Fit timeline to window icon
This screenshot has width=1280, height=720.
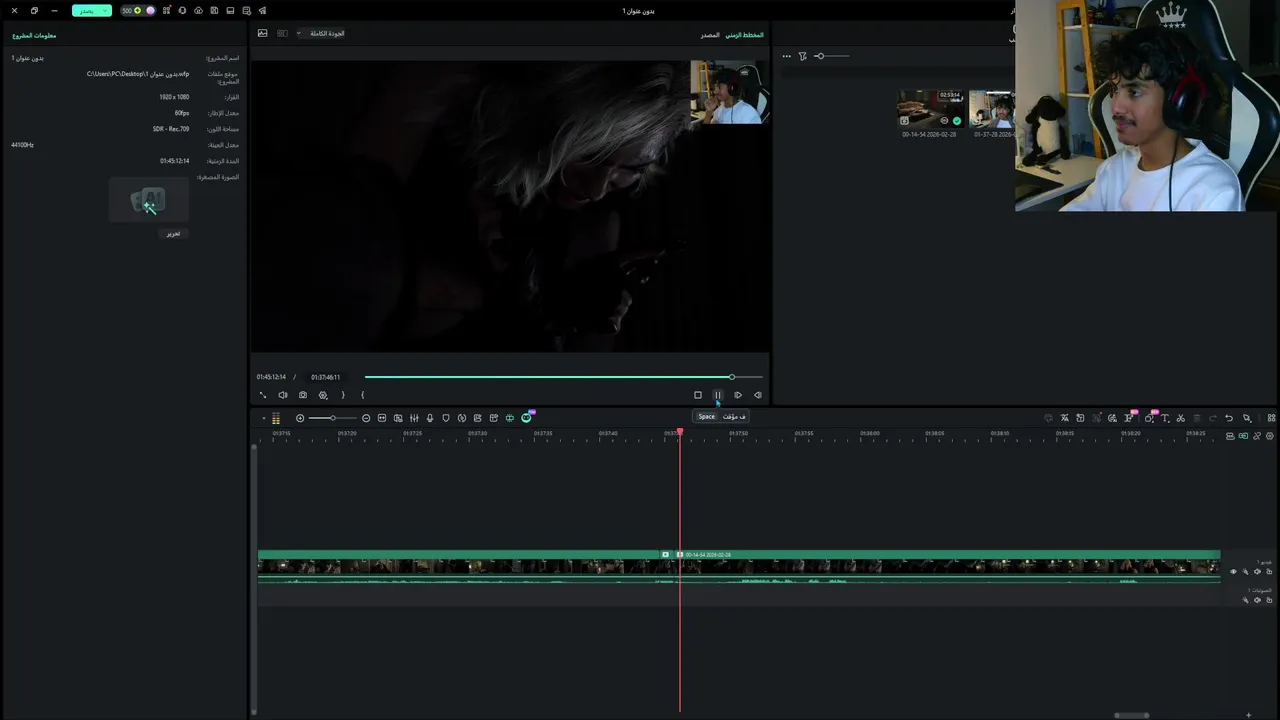(x=382, y=418)
